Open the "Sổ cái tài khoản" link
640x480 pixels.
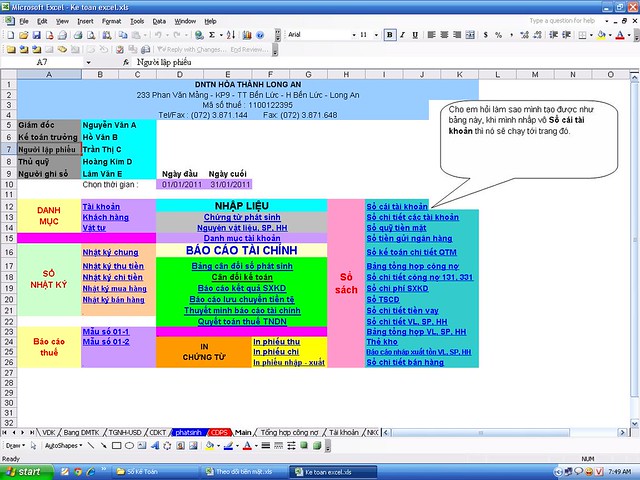(397, 206)
